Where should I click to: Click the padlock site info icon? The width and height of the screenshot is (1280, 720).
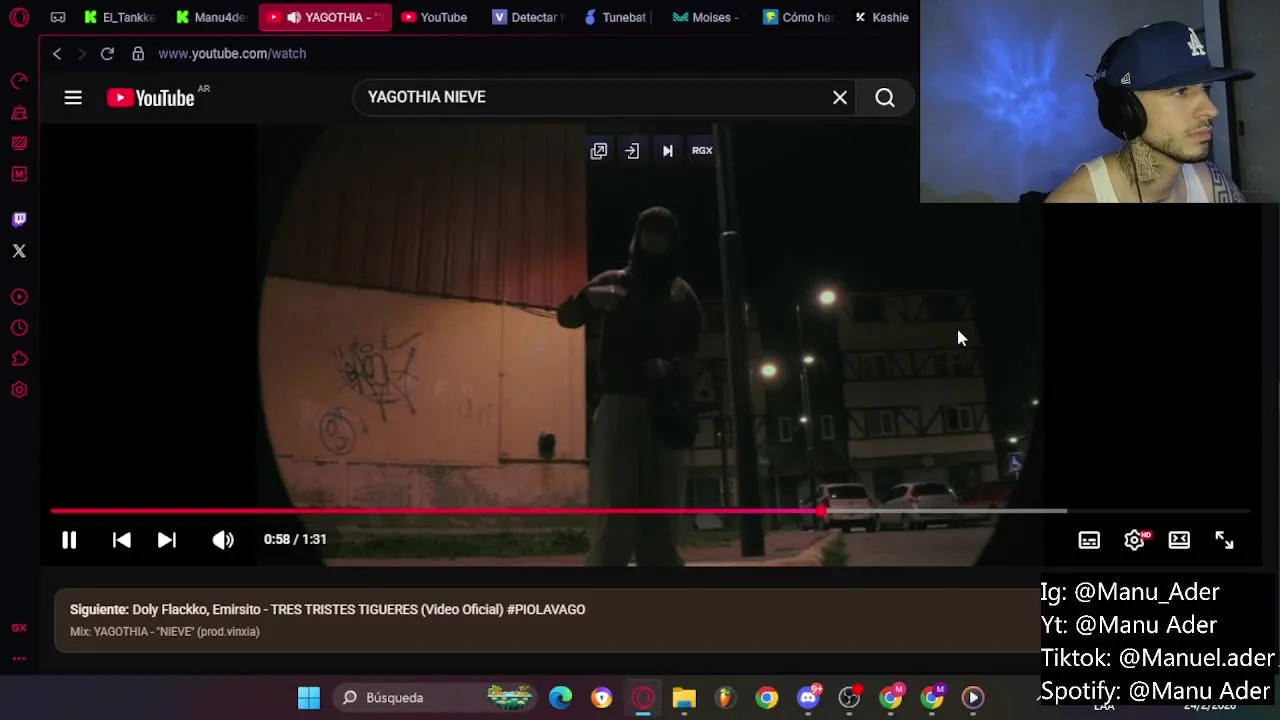click(x=138, y=54)
